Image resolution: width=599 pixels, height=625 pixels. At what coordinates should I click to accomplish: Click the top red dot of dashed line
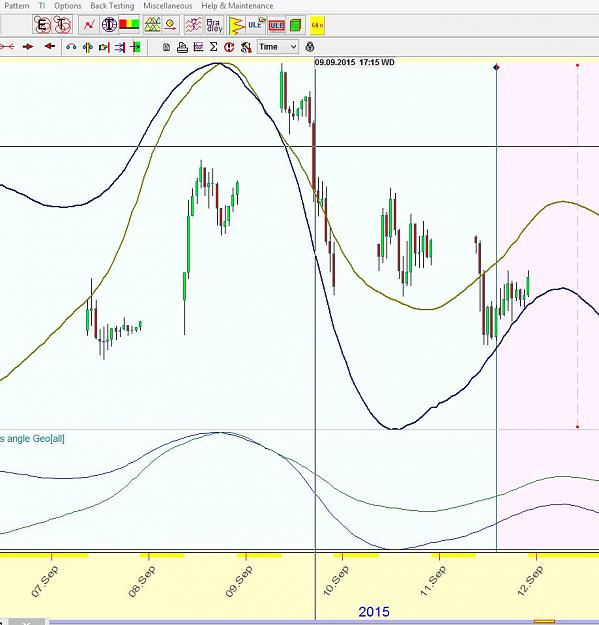click(x=577, y=65)
